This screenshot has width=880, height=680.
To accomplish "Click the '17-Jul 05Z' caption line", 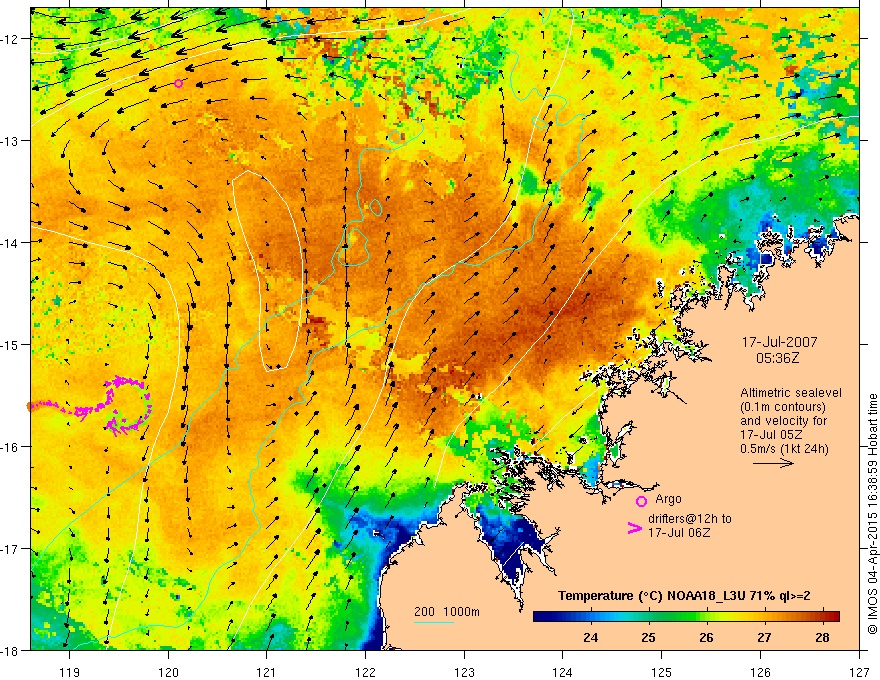I will (771, 435).
